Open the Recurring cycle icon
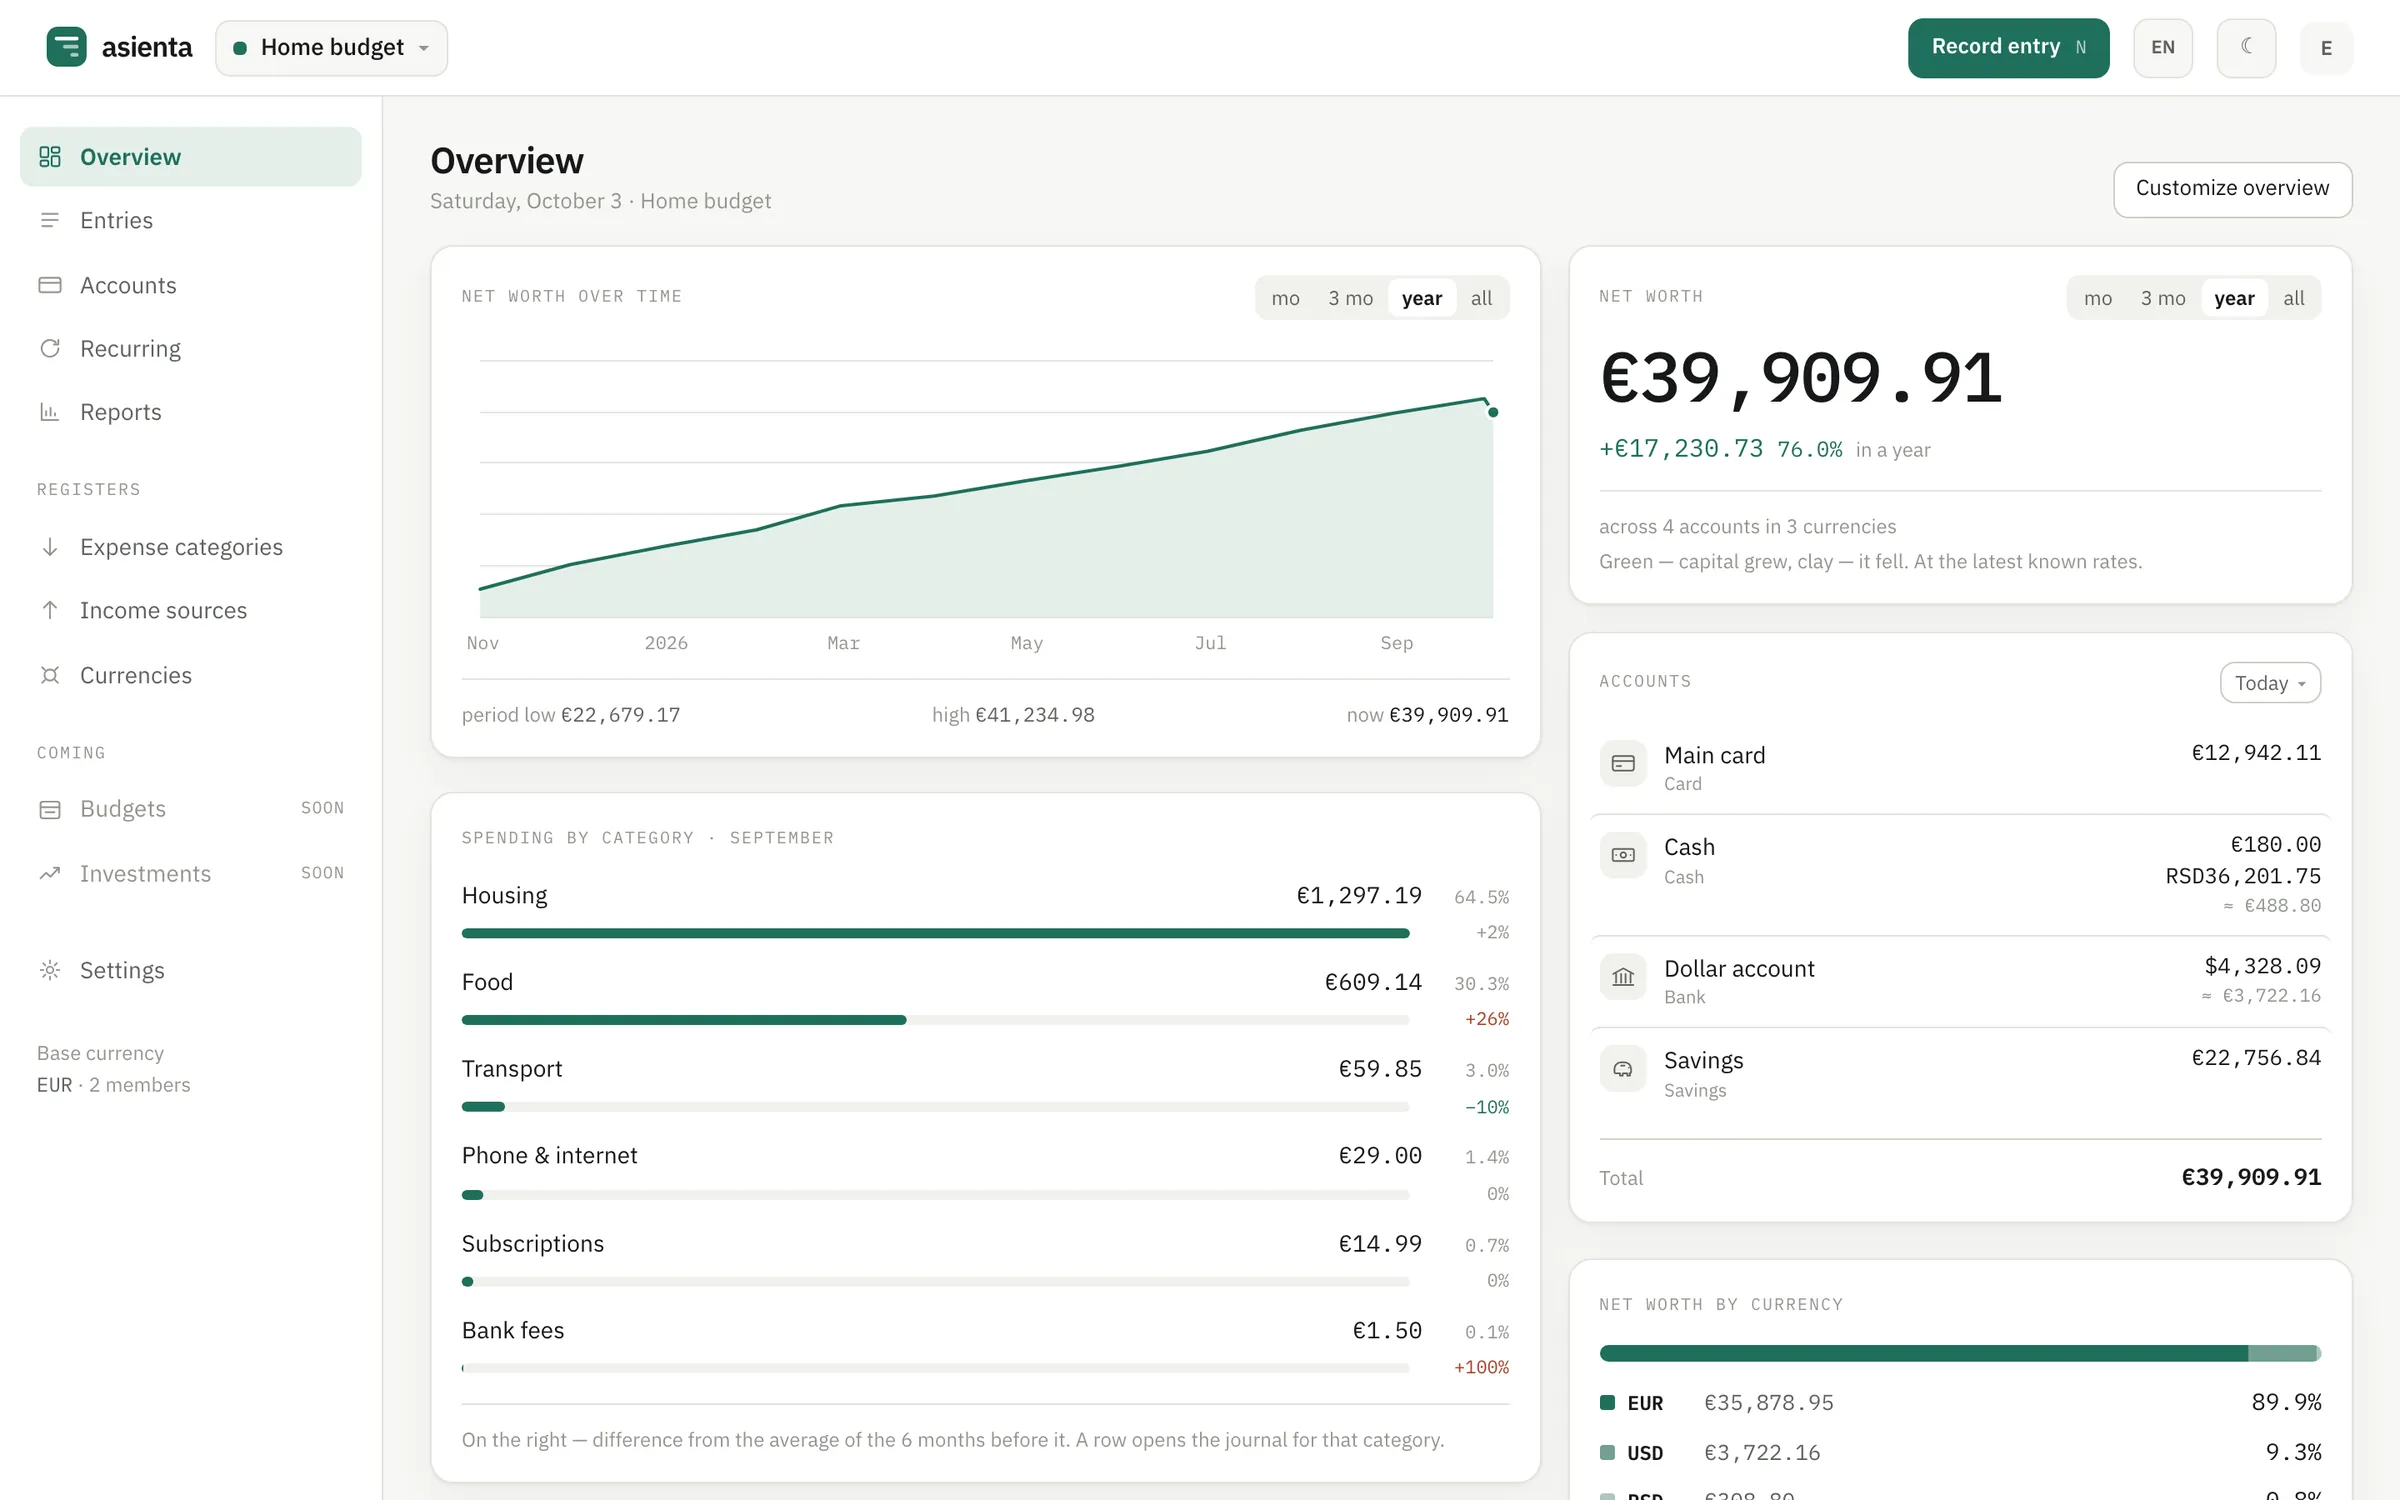Viewport: 2400px width, 1500px height. (x=50, y=348)
